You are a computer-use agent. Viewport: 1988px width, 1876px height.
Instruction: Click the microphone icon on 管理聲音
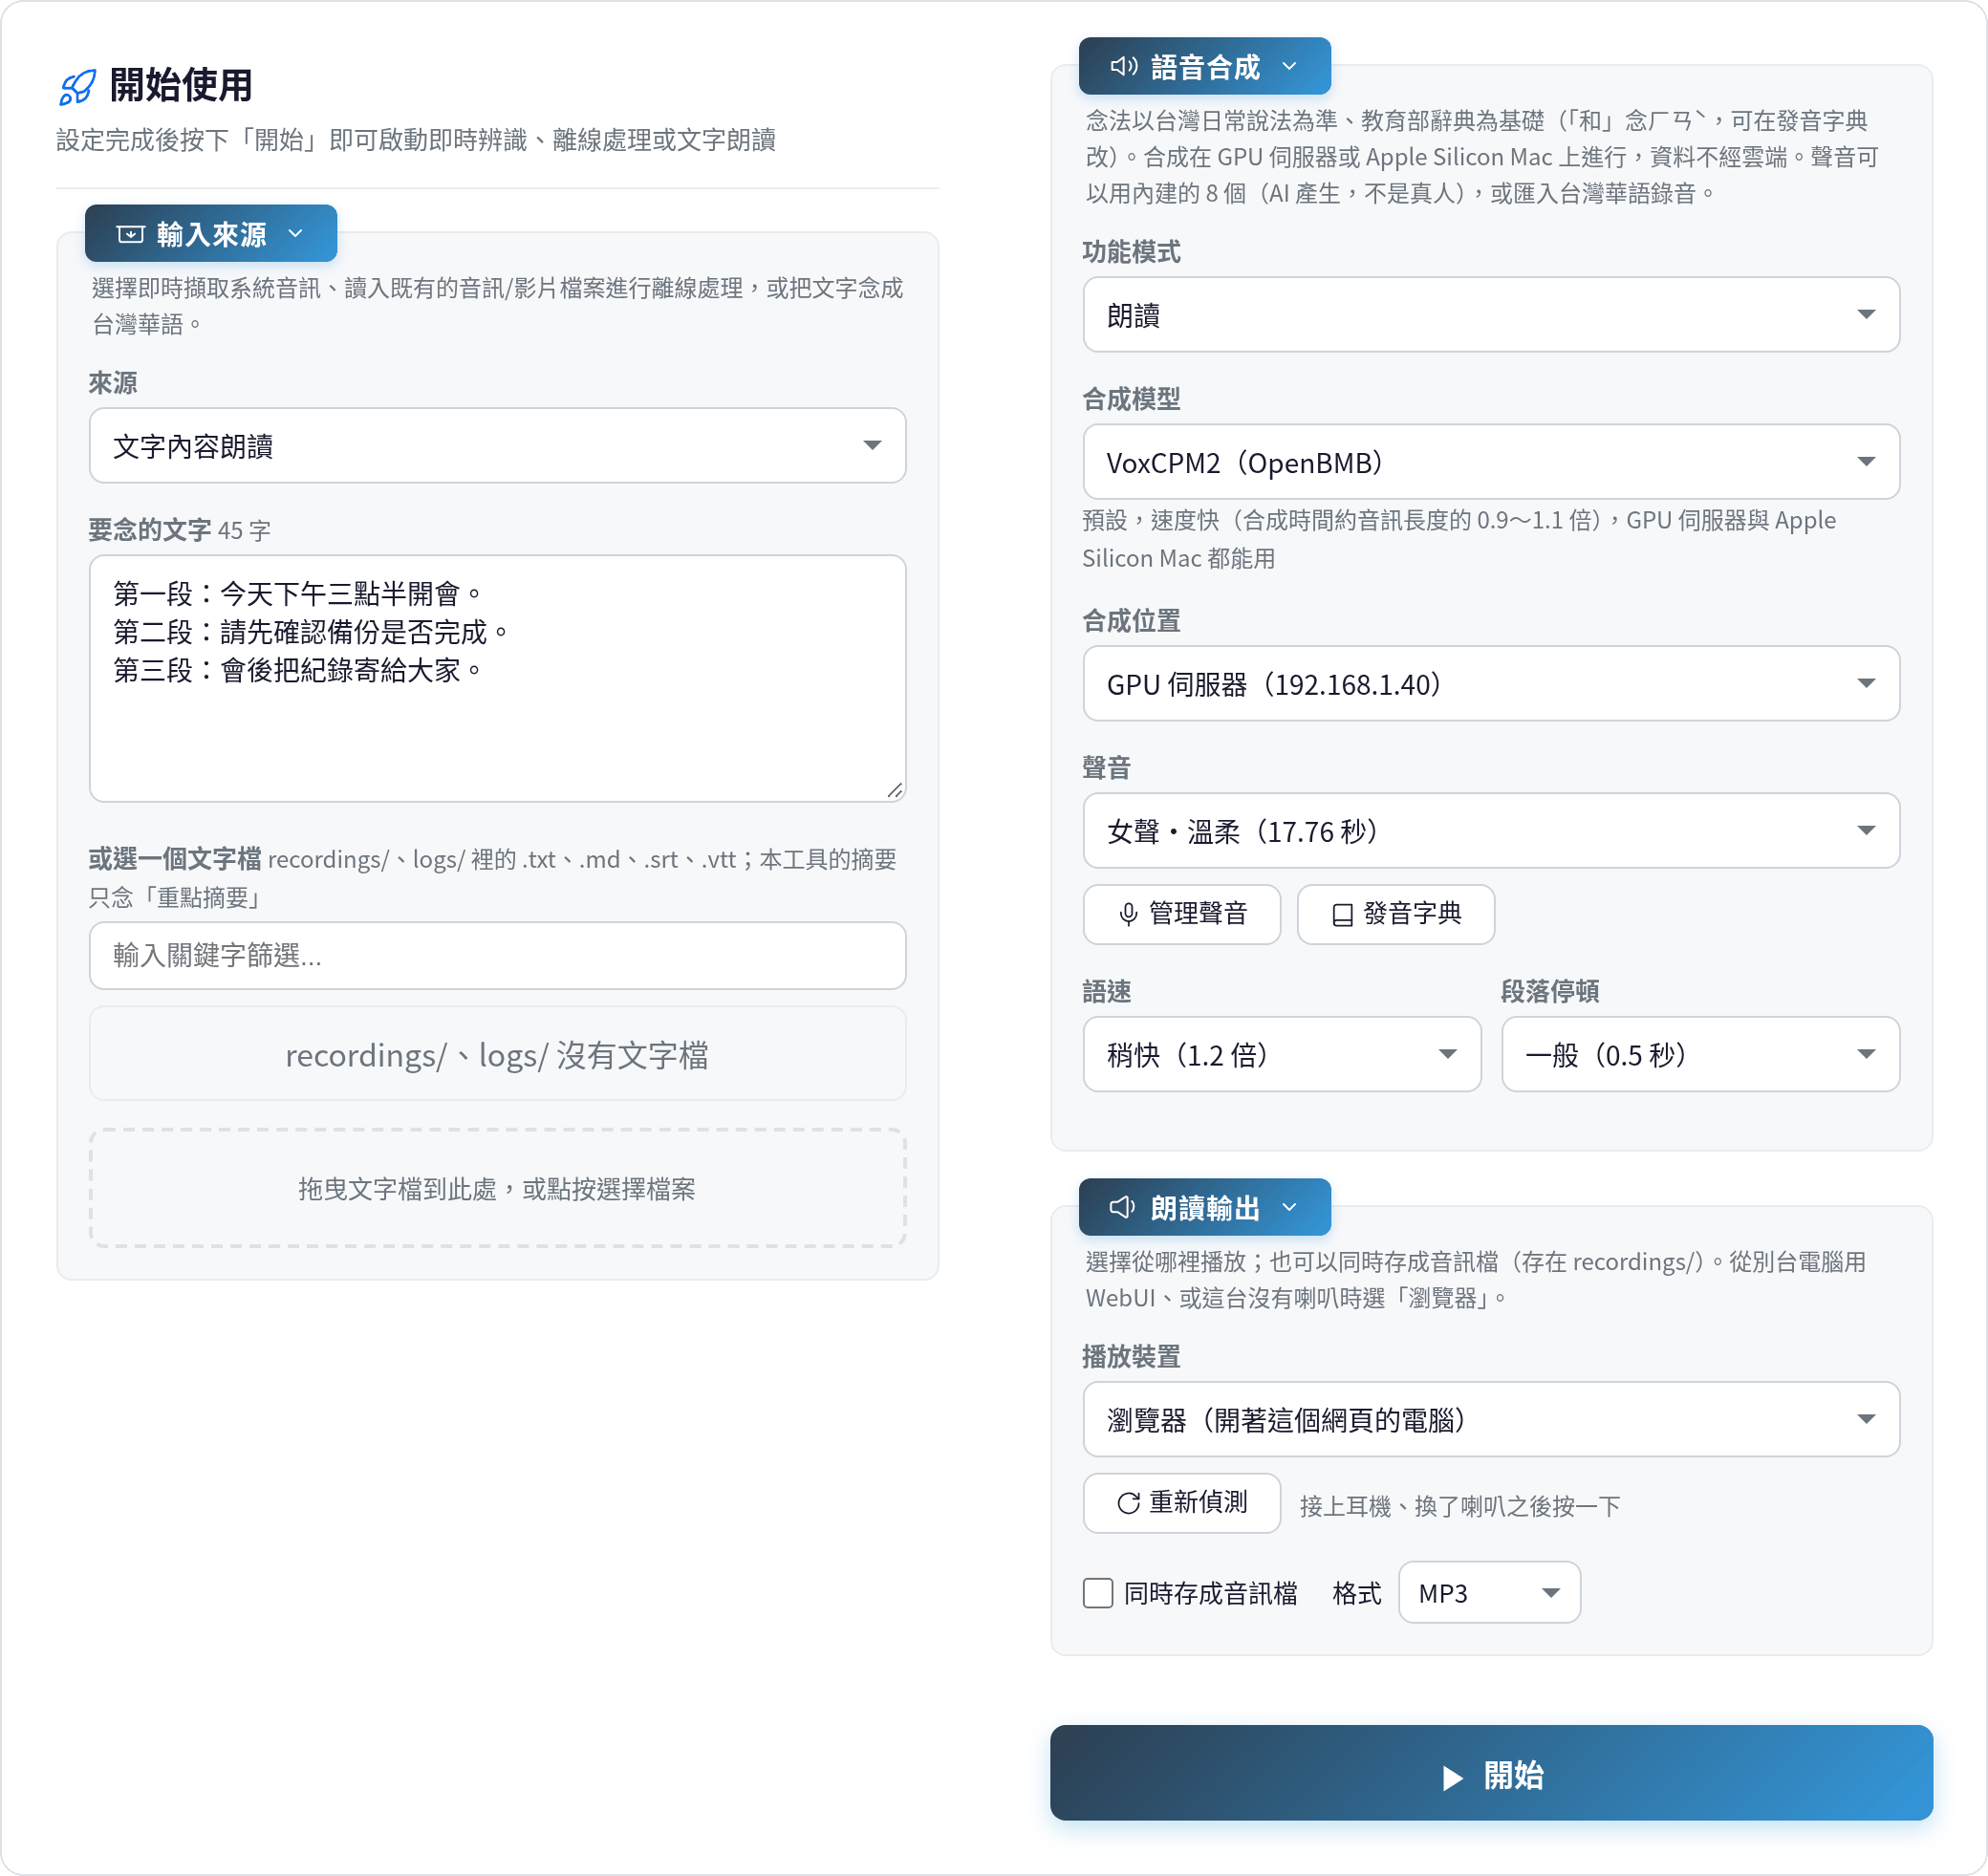tap(1128, 914)
